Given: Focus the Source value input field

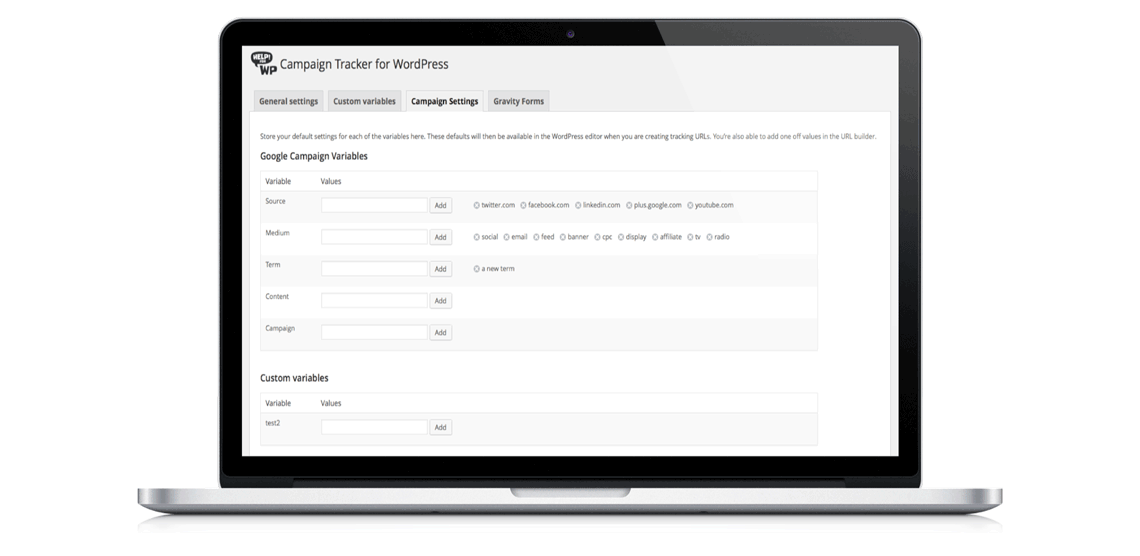Looking at the screenshot, I should coord(374,205).
